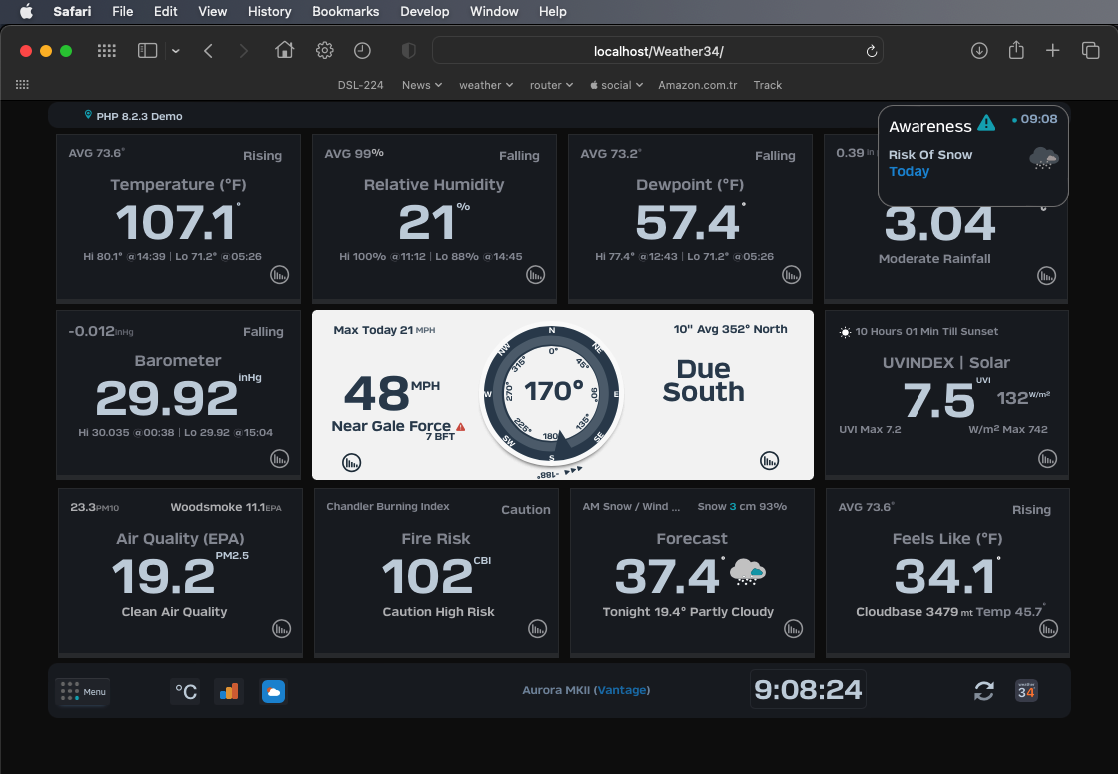
Task: Open the Weather34 logo icon in footer
Action: click(x=1026, y=691)
